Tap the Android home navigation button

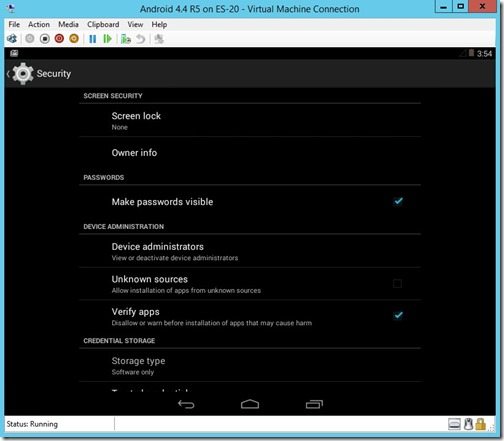[250, 404]
